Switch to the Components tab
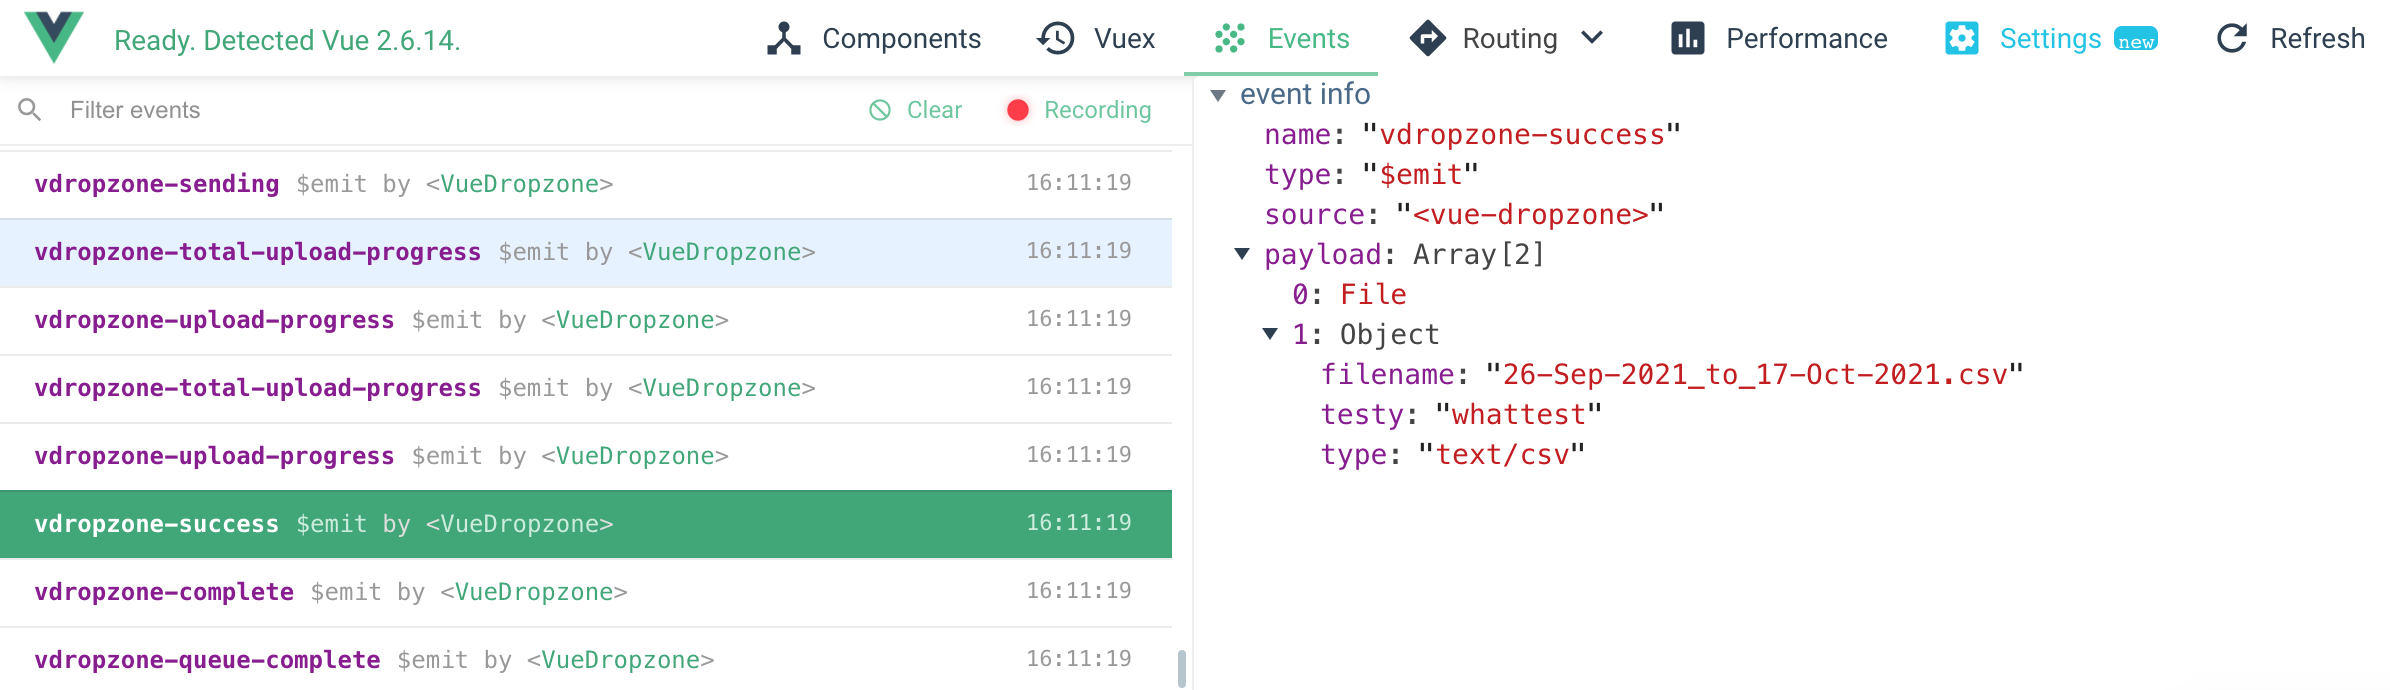This screenshot has height=690, width=2390. pyautogui.click(x=873, y=39)
